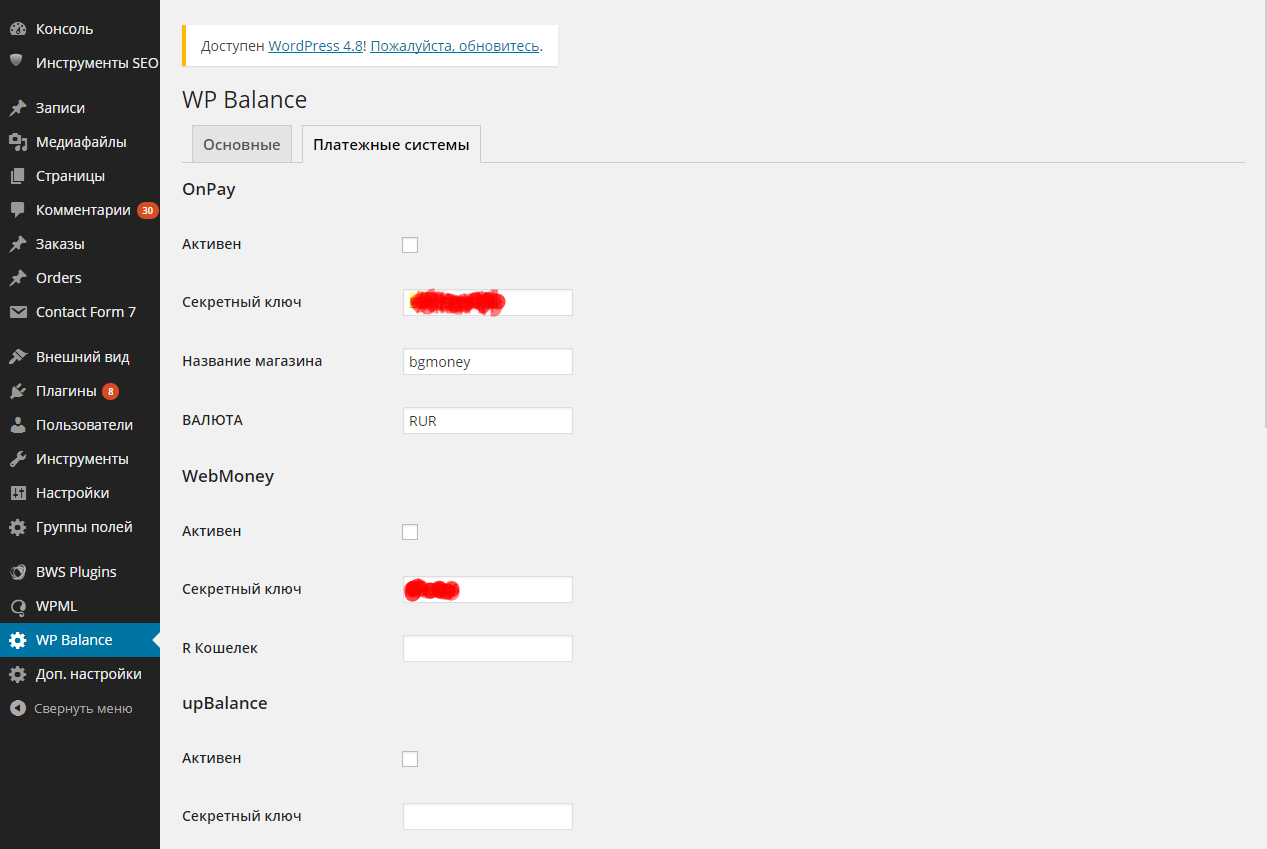The width and height of the screenshot is (1267, 849).
Task: Click the Пользователи user icon
Action: tap(17, 425)
